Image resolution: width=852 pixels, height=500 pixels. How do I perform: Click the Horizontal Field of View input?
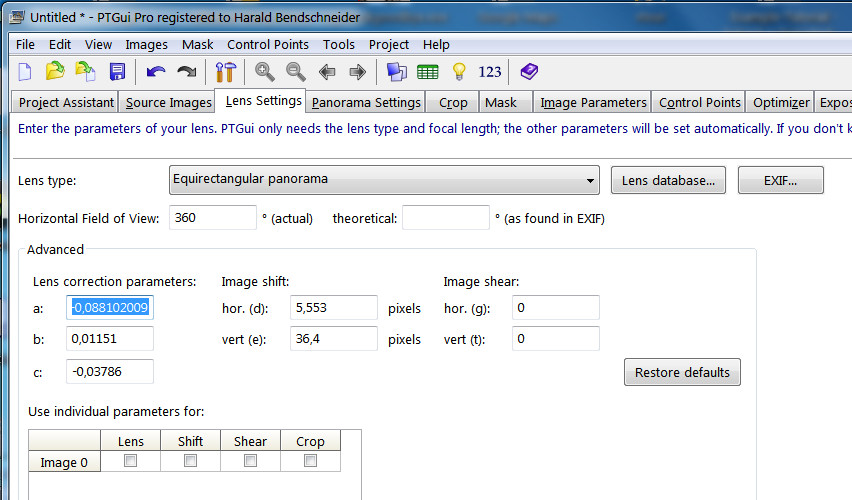[x=213, y=218]
